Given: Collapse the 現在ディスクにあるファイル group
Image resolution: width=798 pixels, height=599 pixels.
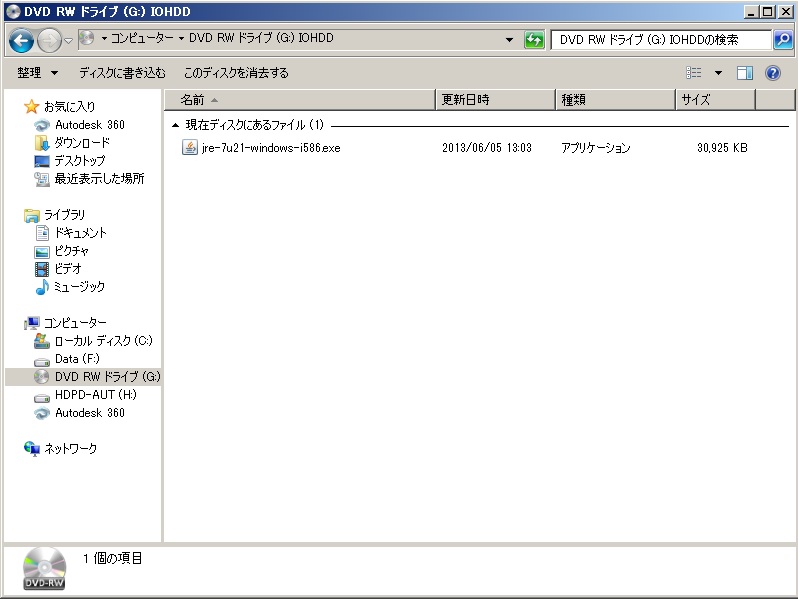Looking at the screenshot, I should [x=176, y=125].
